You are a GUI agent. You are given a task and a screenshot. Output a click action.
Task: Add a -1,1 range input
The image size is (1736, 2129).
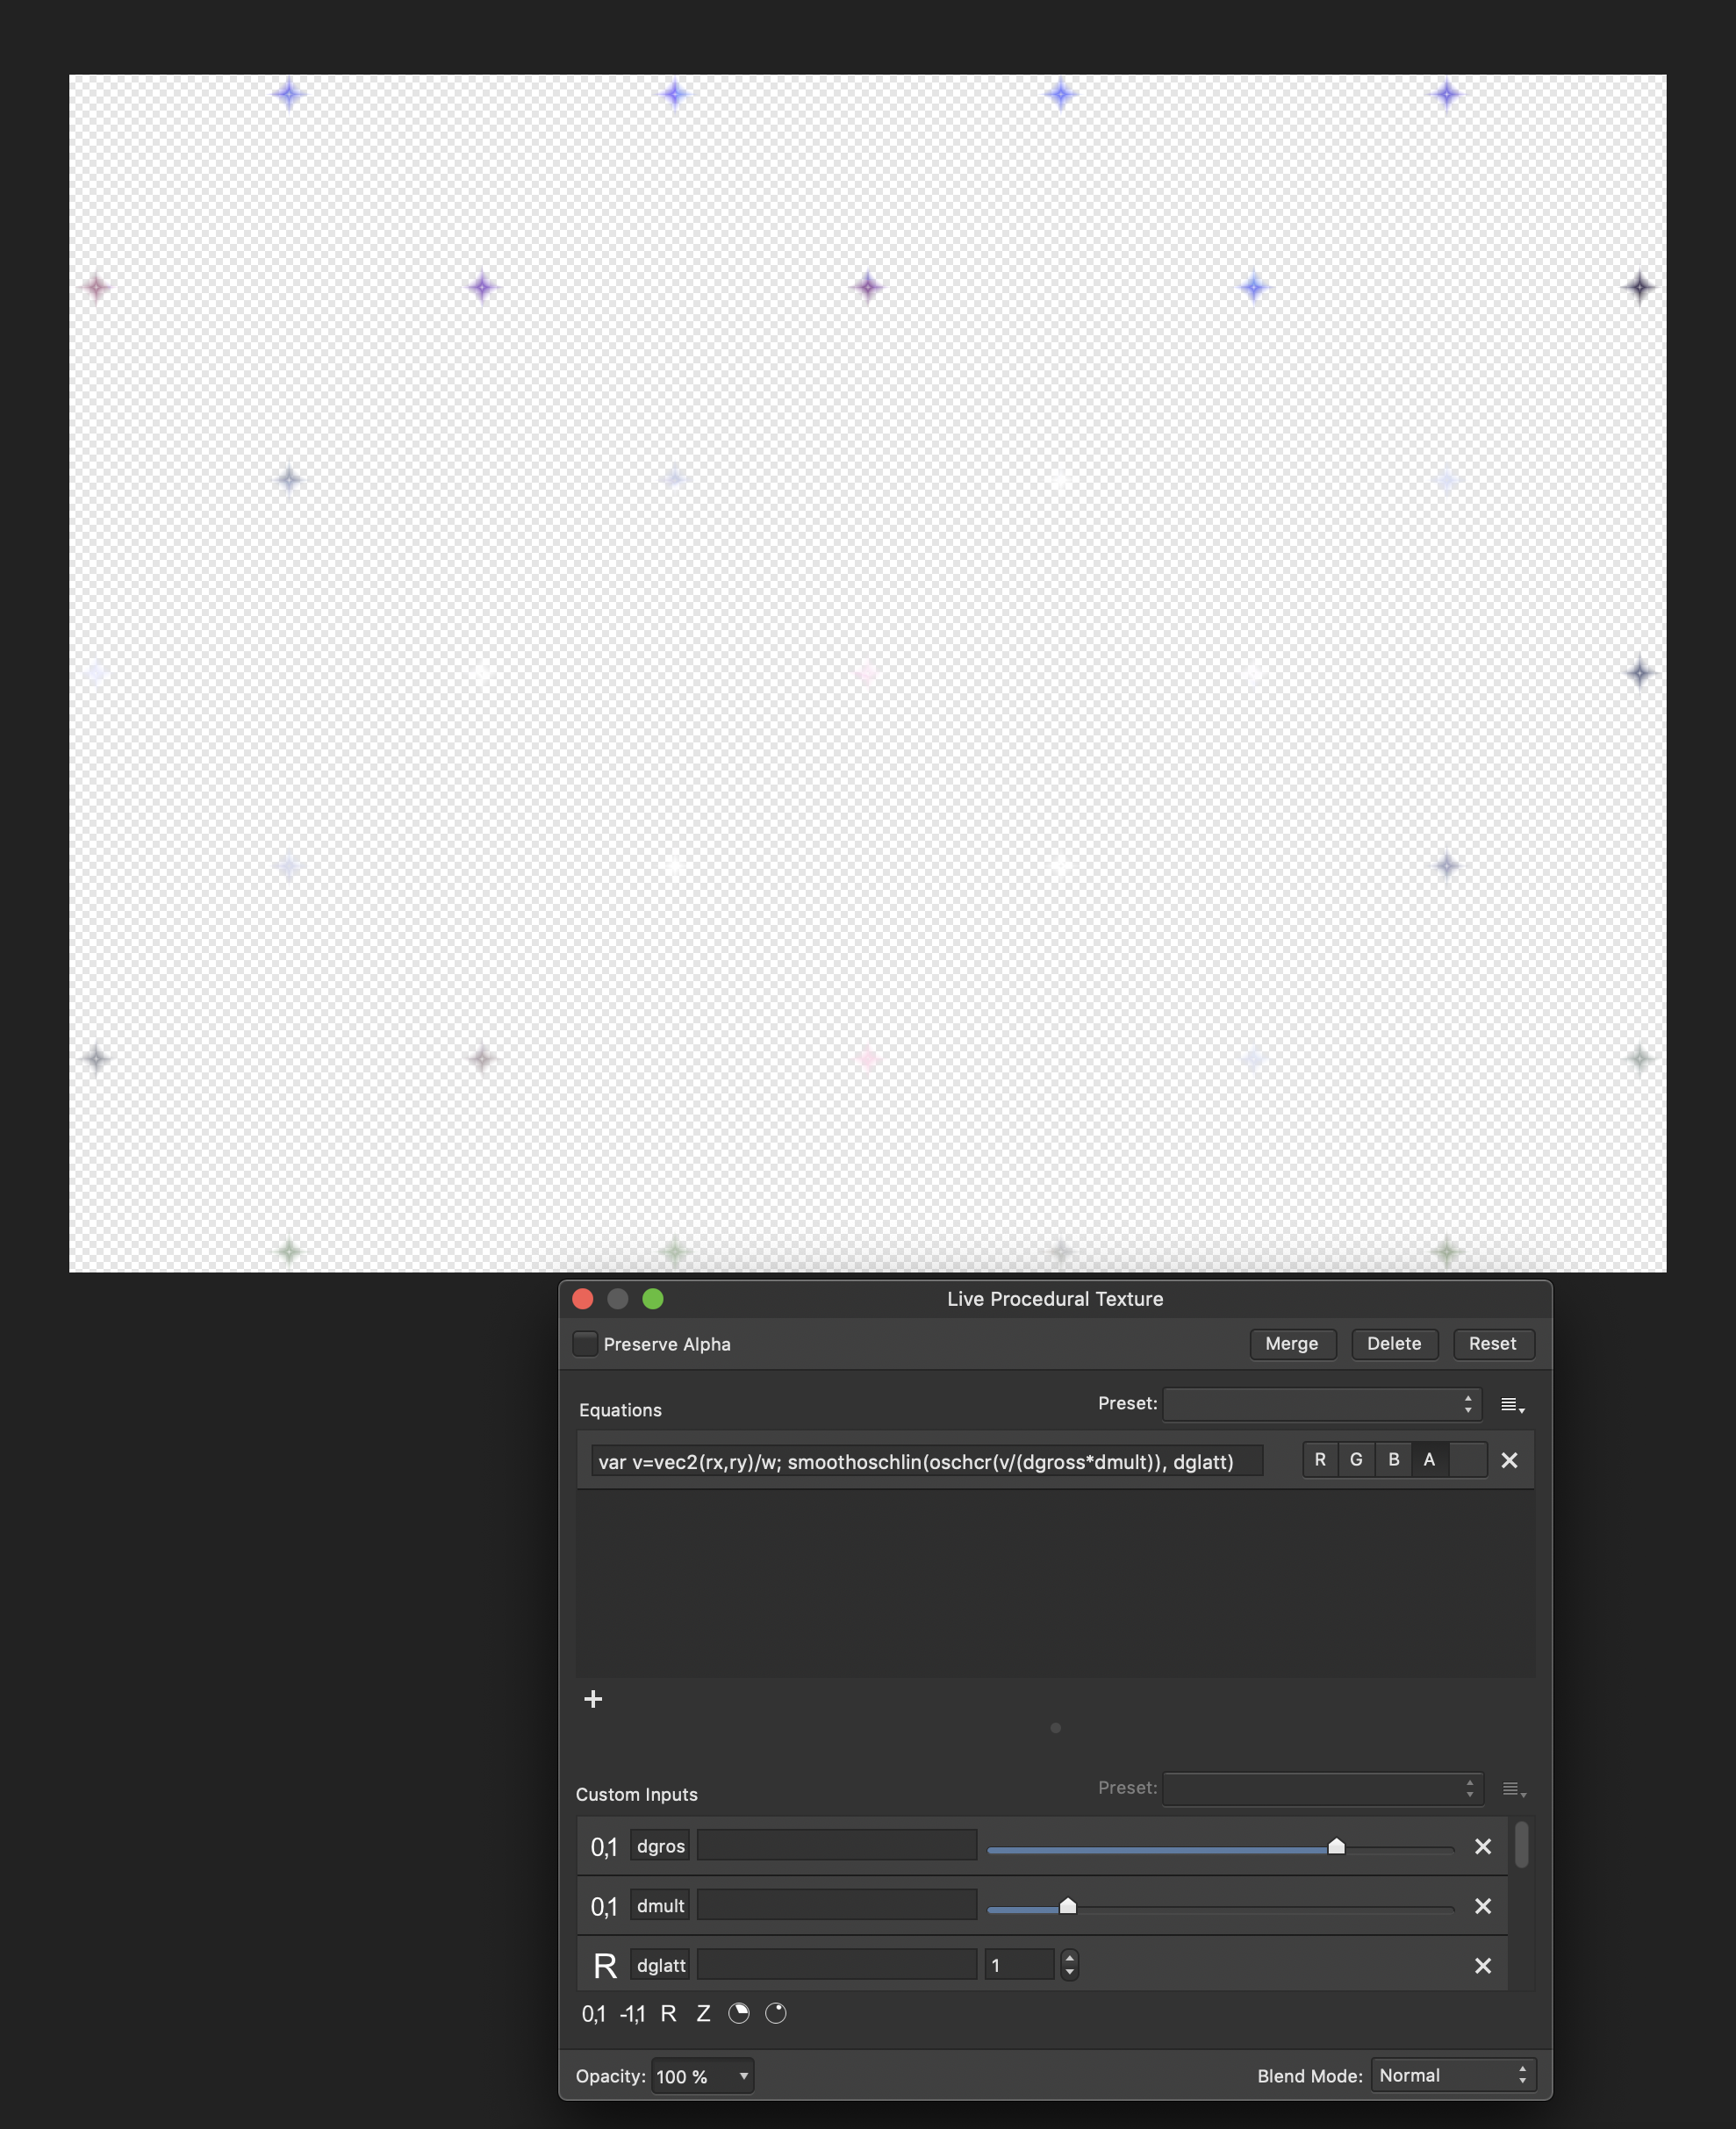632,2014
